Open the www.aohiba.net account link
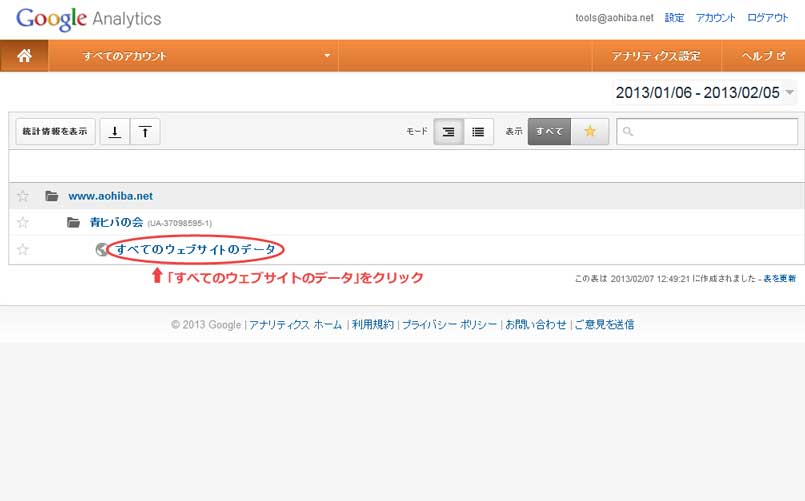 110,196
